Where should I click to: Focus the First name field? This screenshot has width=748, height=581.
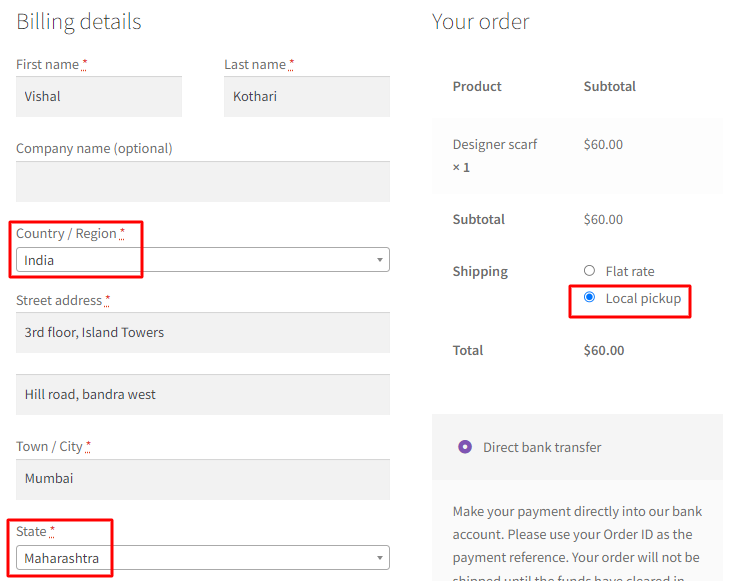tap(99, 97)
